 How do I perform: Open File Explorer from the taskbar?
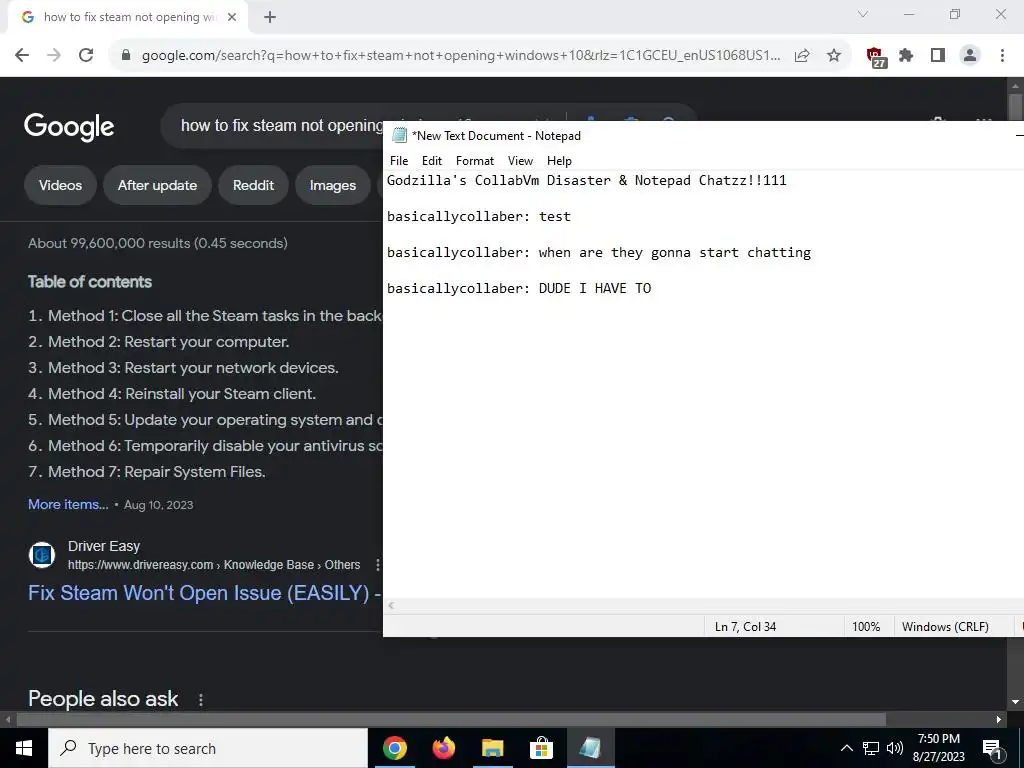492,748
